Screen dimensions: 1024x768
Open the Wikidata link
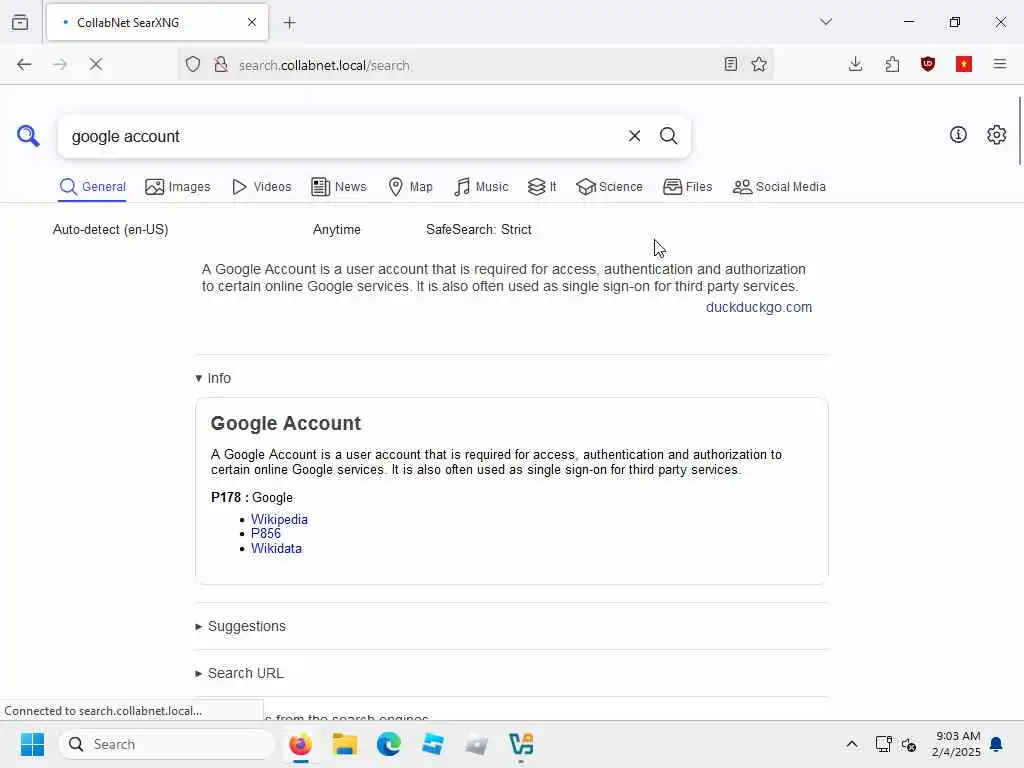pyautogui.click(x=276, y=549)
